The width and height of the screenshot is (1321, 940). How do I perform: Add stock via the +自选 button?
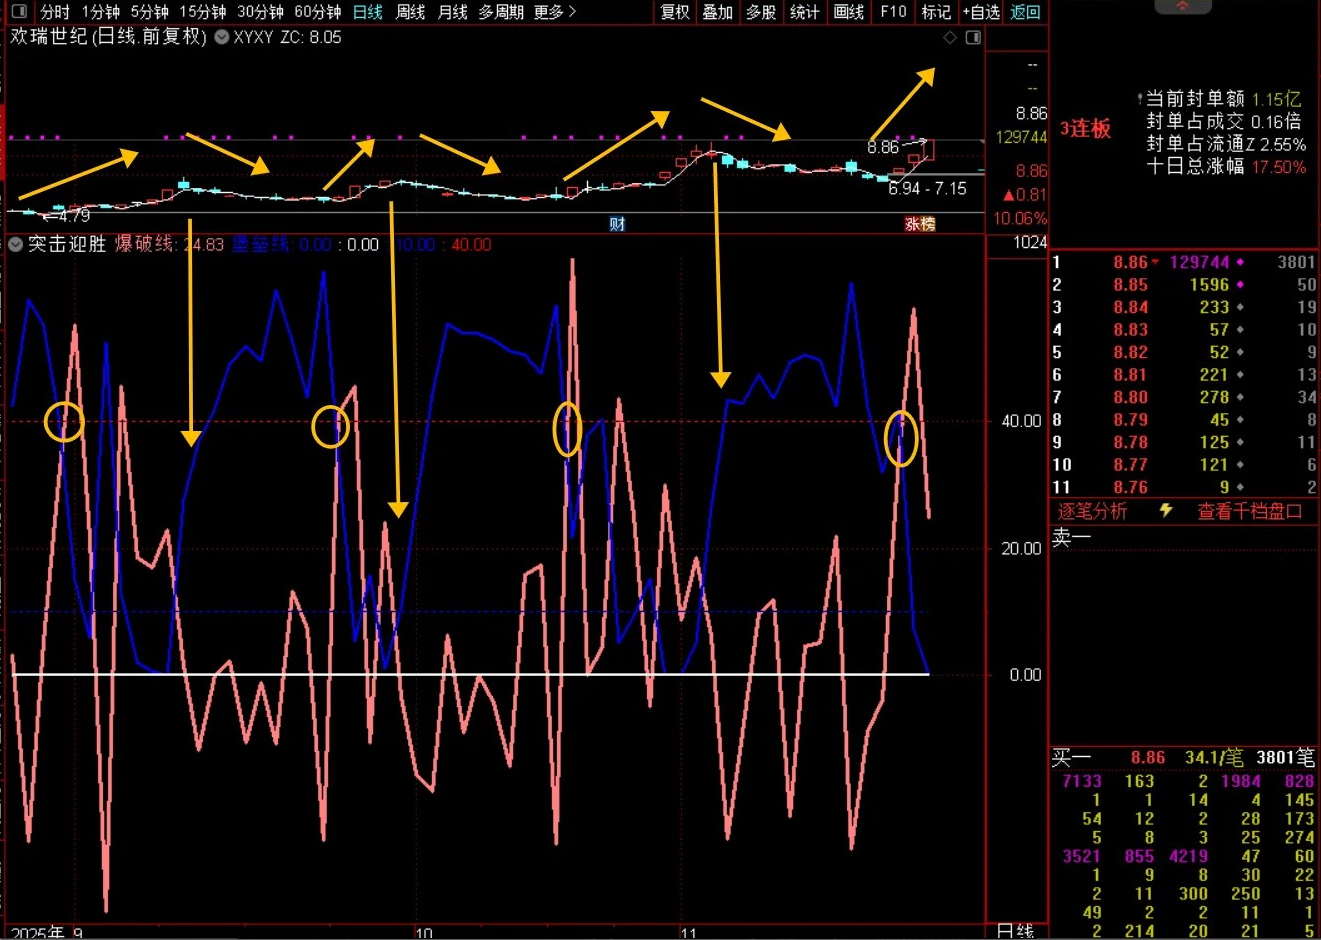tap(980, 12)
